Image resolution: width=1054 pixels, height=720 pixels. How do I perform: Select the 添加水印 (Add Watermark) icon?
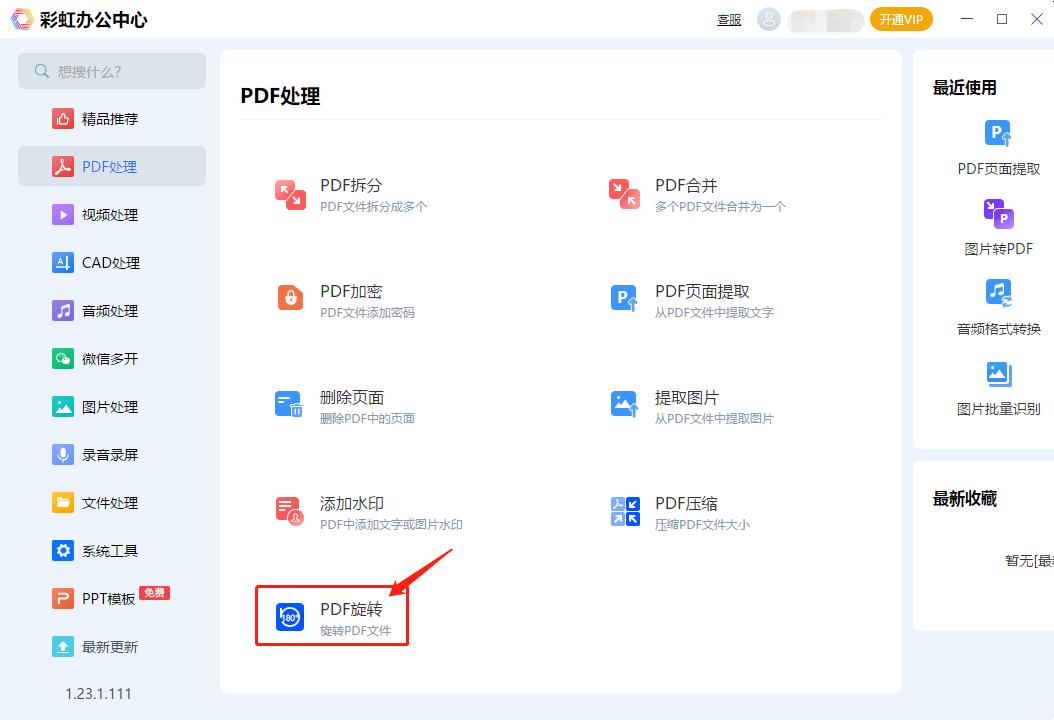pos(289,513)
